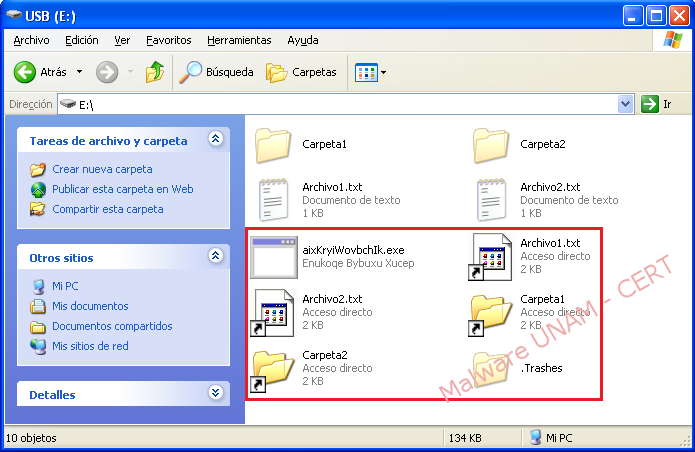Click Mi PC zone in status bar

551,438
